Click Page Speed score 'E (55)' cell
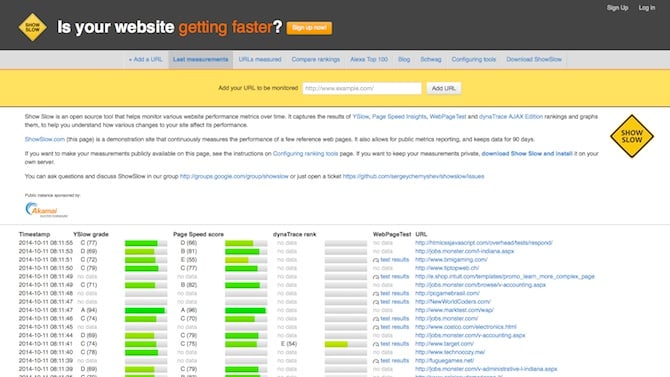This screenshot has width=670, height=377. tap(188, 260)
